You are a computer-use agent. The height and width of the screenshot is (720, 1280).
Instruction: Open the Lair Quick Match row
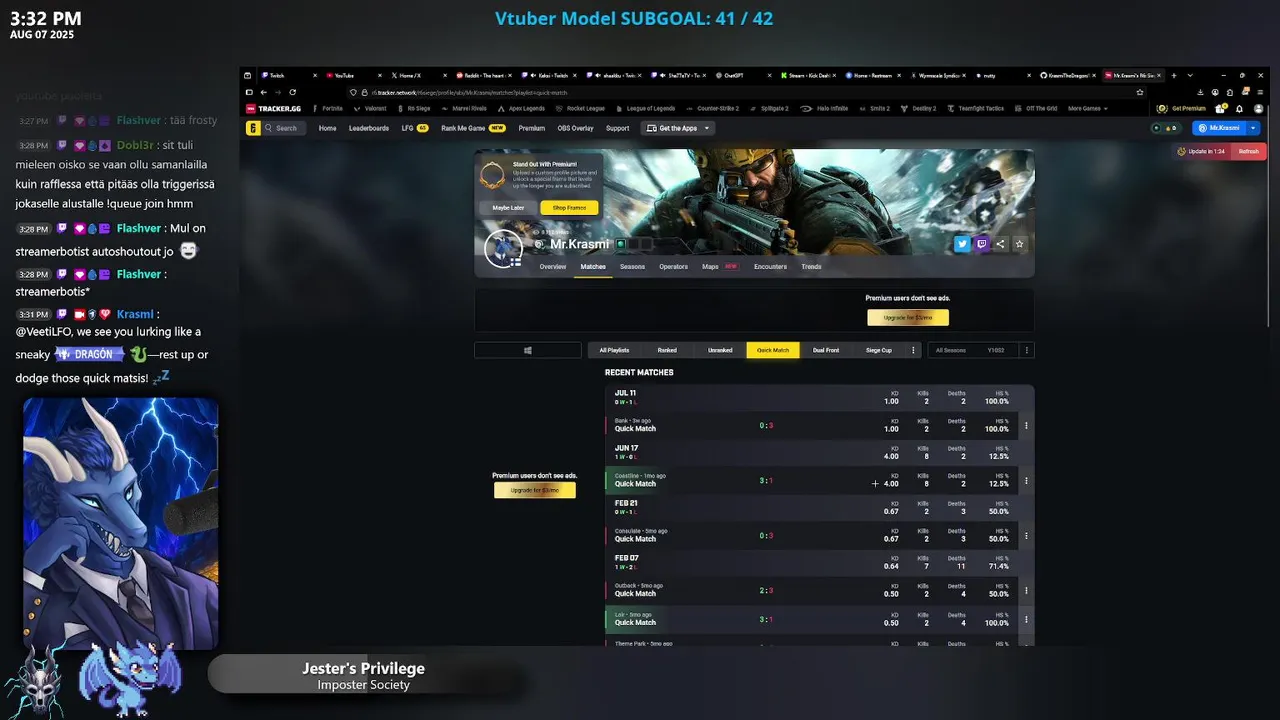click(811, 618)
